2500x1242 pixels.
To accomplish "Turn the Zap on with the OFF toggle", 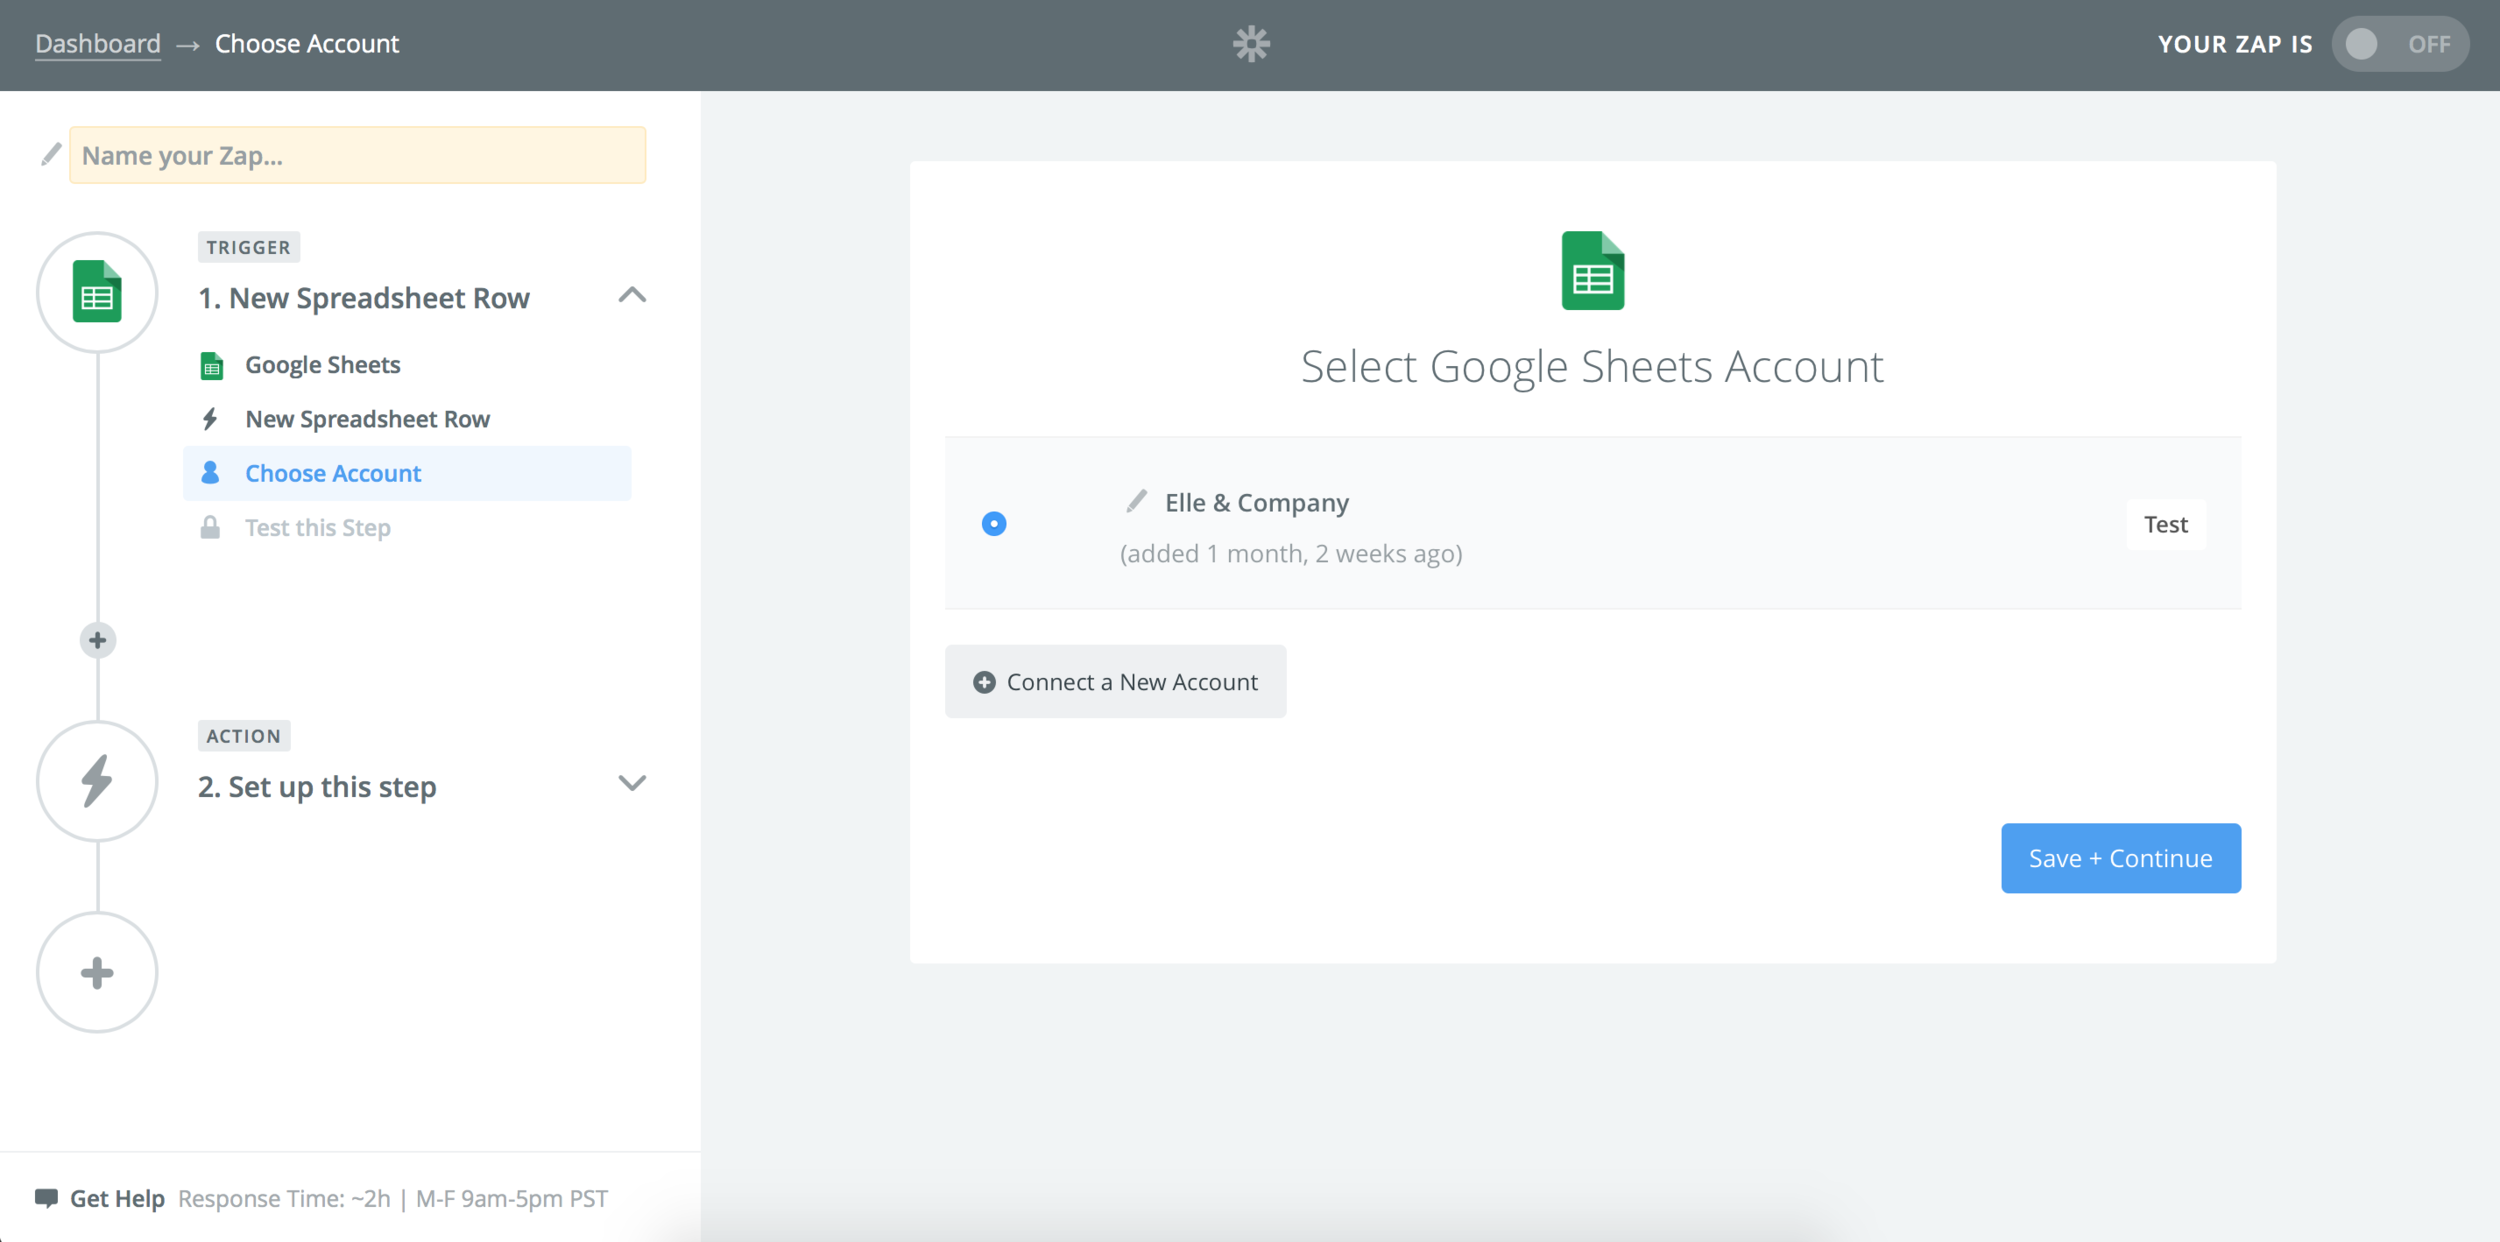I will point(2400,44).
